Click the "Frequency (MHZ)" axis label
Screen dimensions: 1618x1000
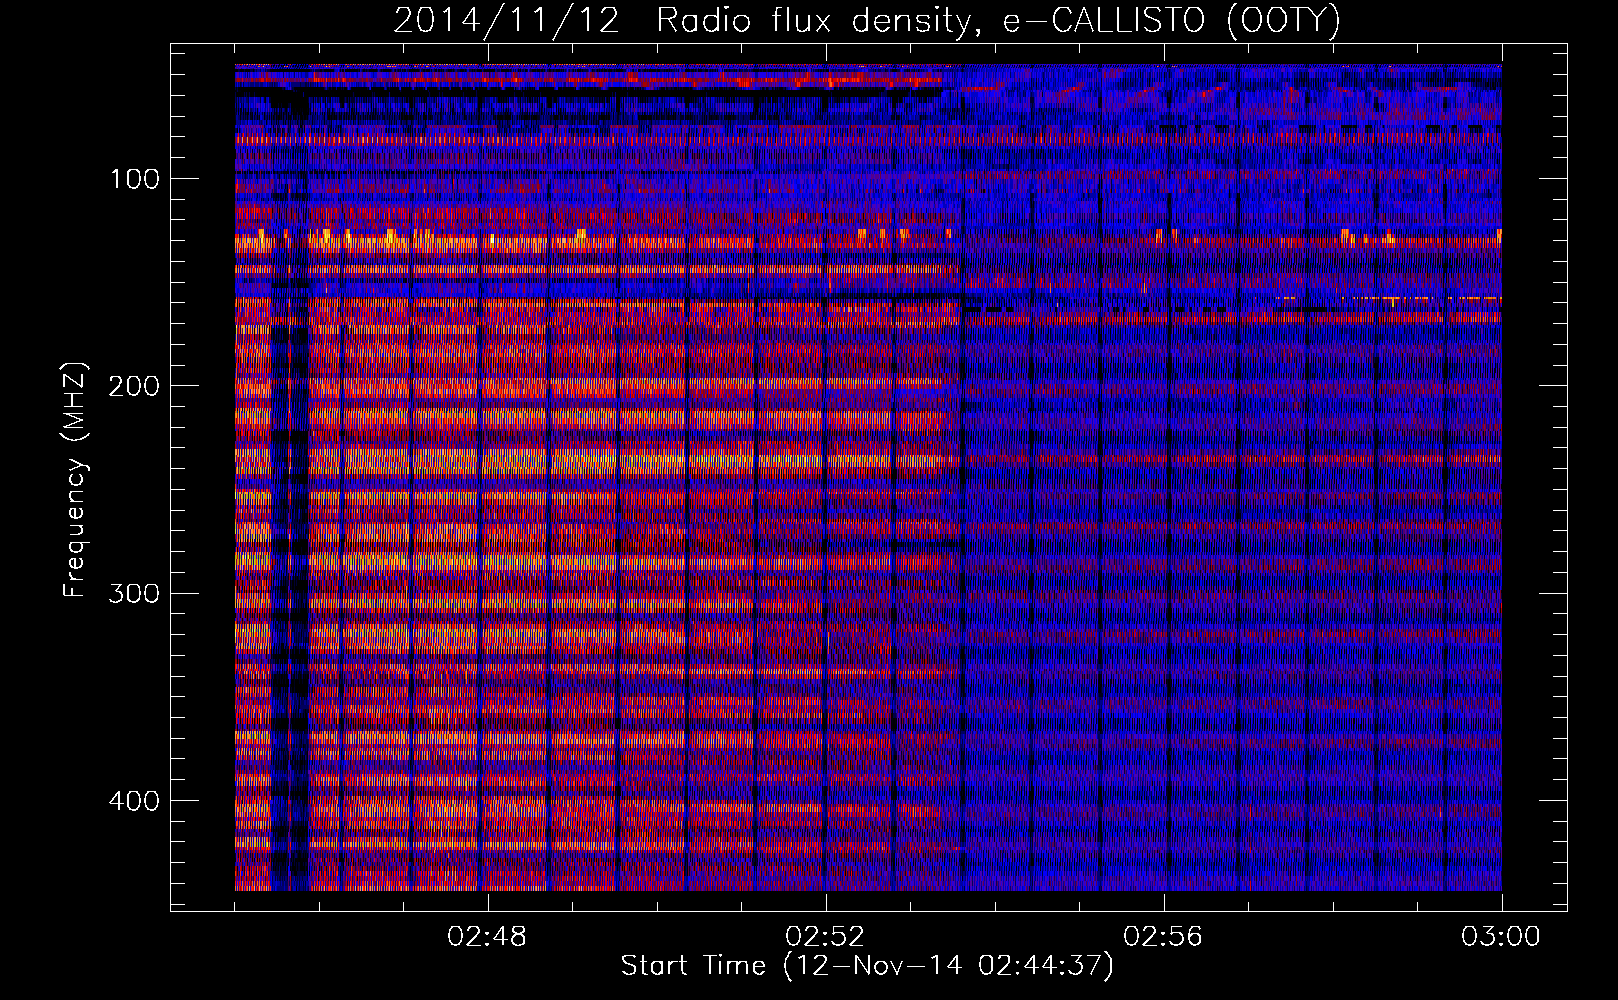[75, 480]
